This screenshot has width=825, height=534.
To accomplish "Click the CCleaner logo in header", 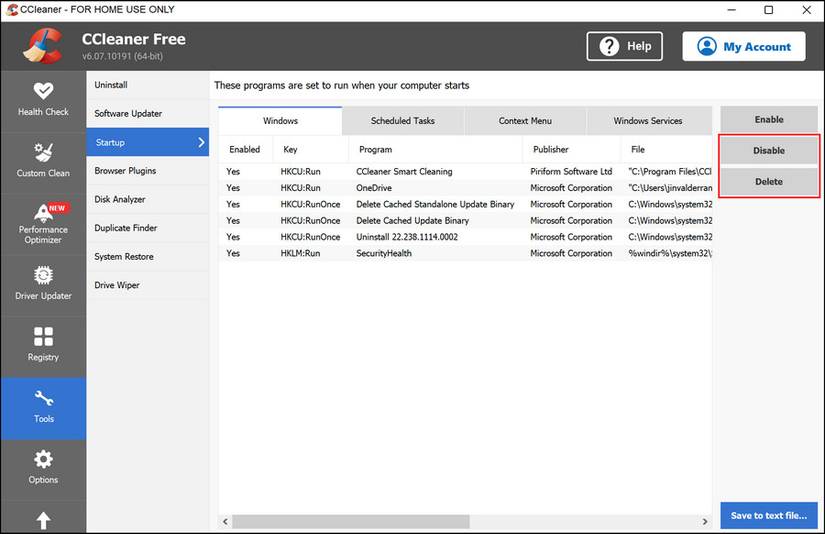I will pos(42,45).
